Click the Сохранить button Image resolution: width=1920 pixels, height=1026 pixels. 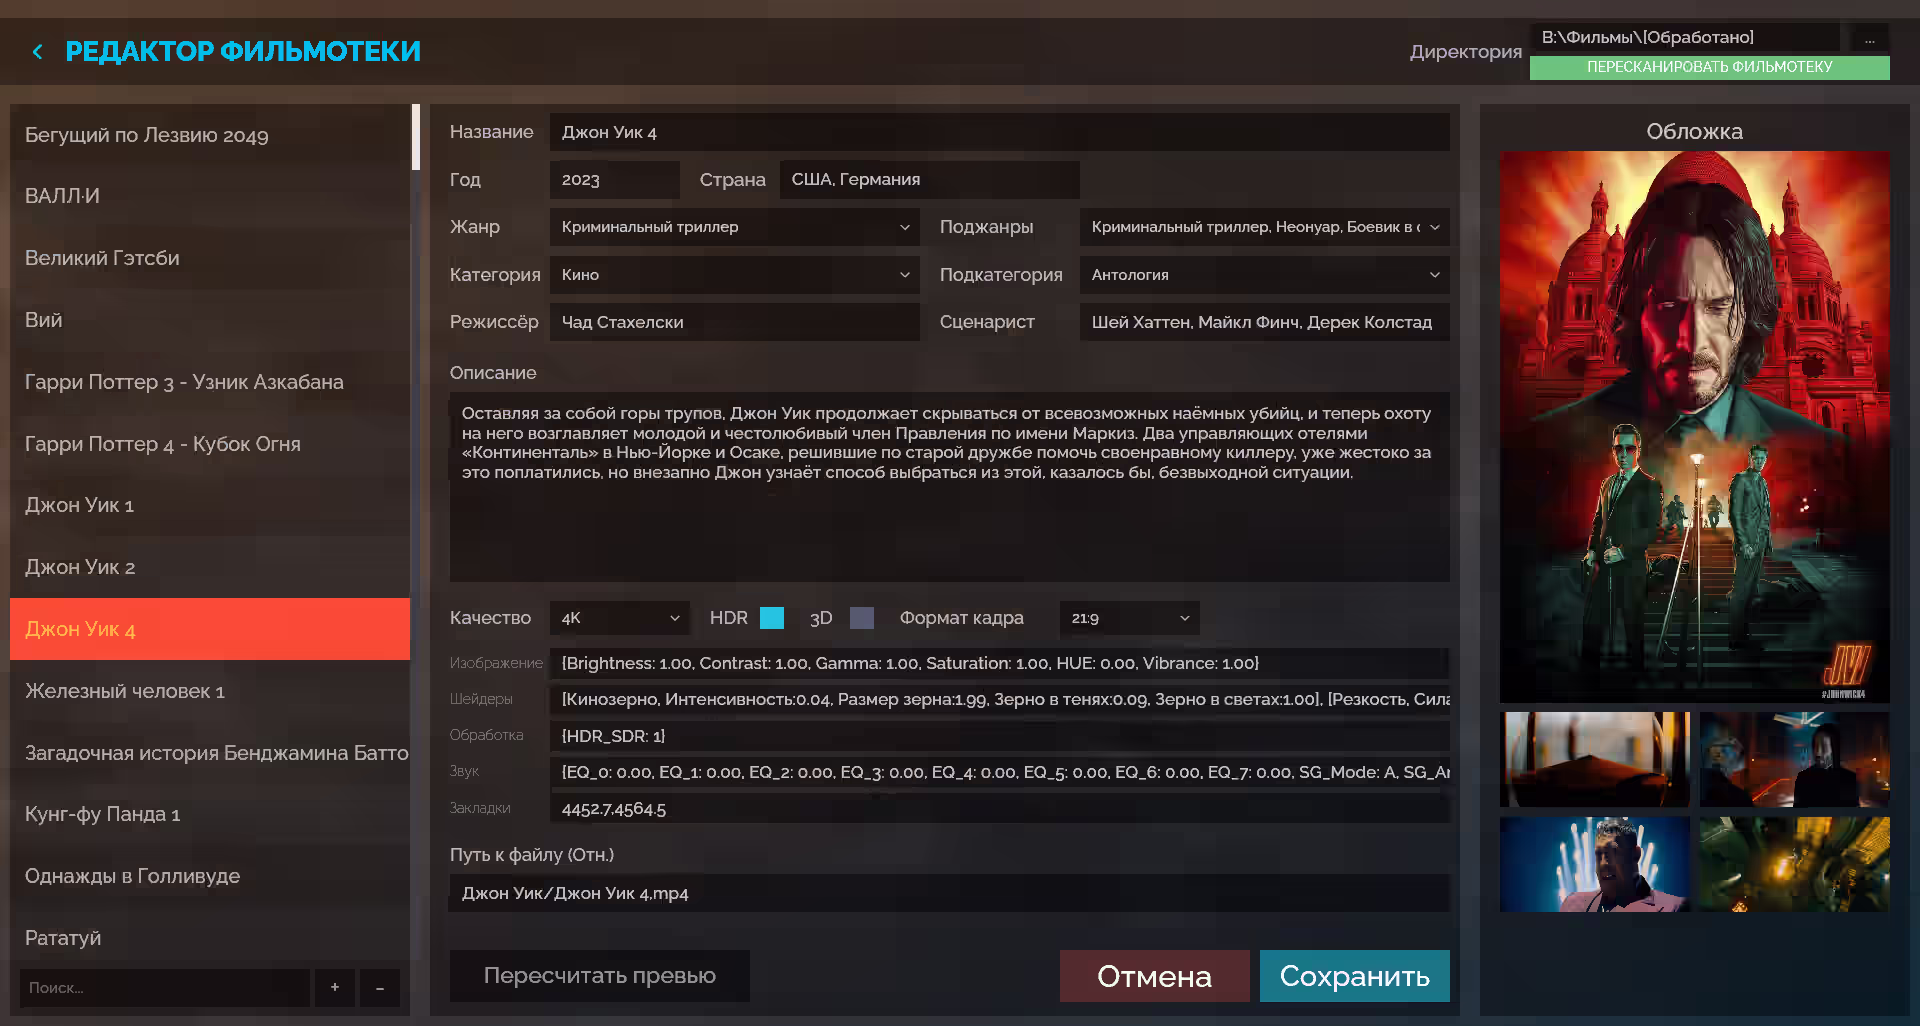point(1355,976)
